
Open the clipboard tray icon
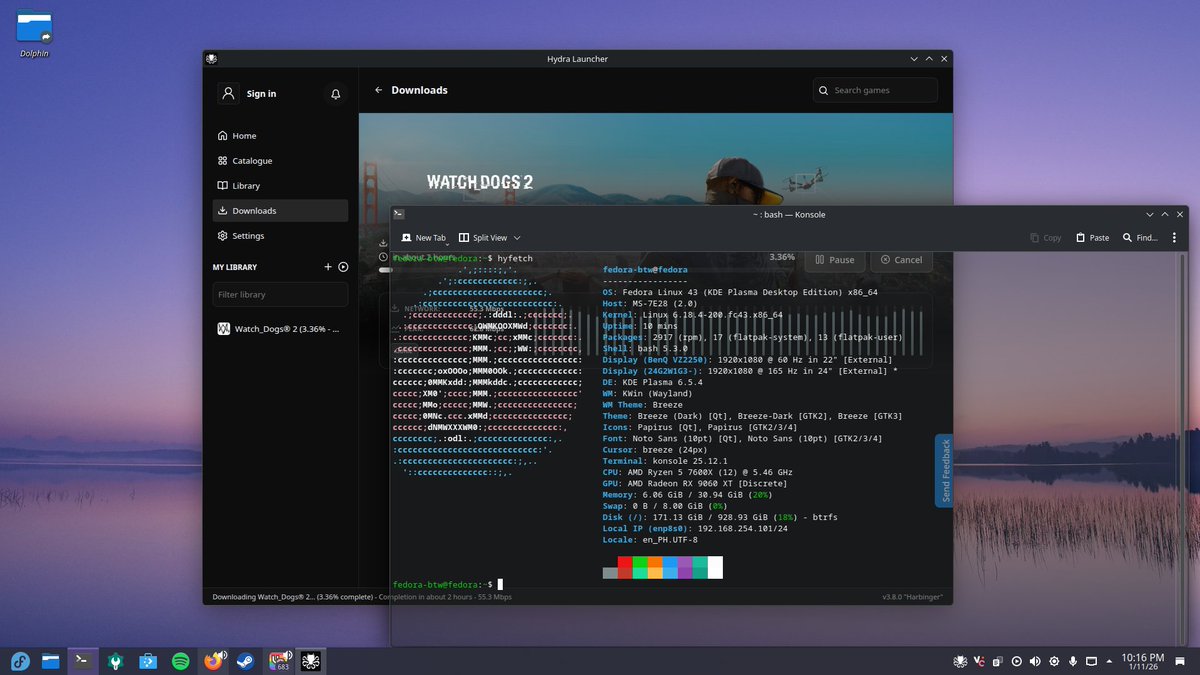coord(998,661)
